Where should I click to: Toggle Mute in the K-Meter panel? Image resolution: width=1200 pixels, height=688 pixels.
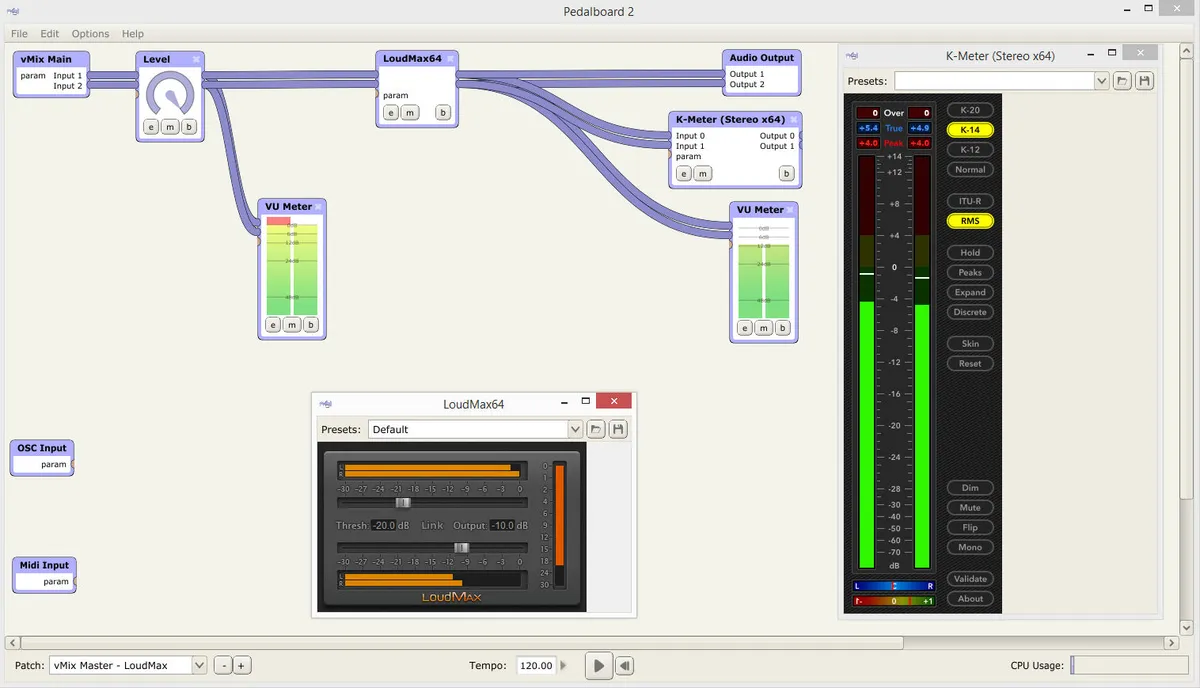tap(969, 508)
